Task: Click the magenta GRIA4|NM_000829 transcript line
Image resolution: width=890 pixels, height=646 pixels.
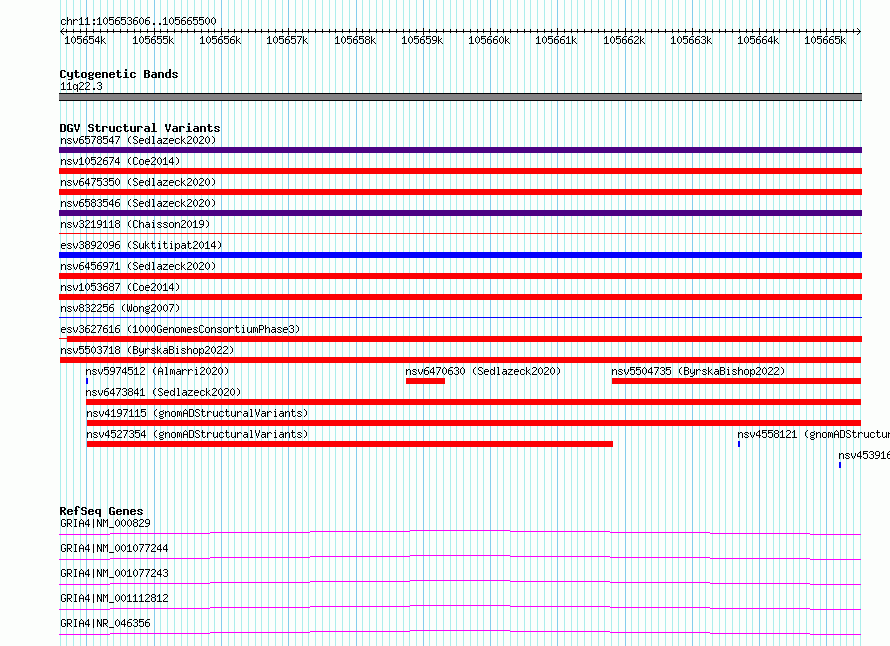Action: pyautogui.click(x=460, y=532)
